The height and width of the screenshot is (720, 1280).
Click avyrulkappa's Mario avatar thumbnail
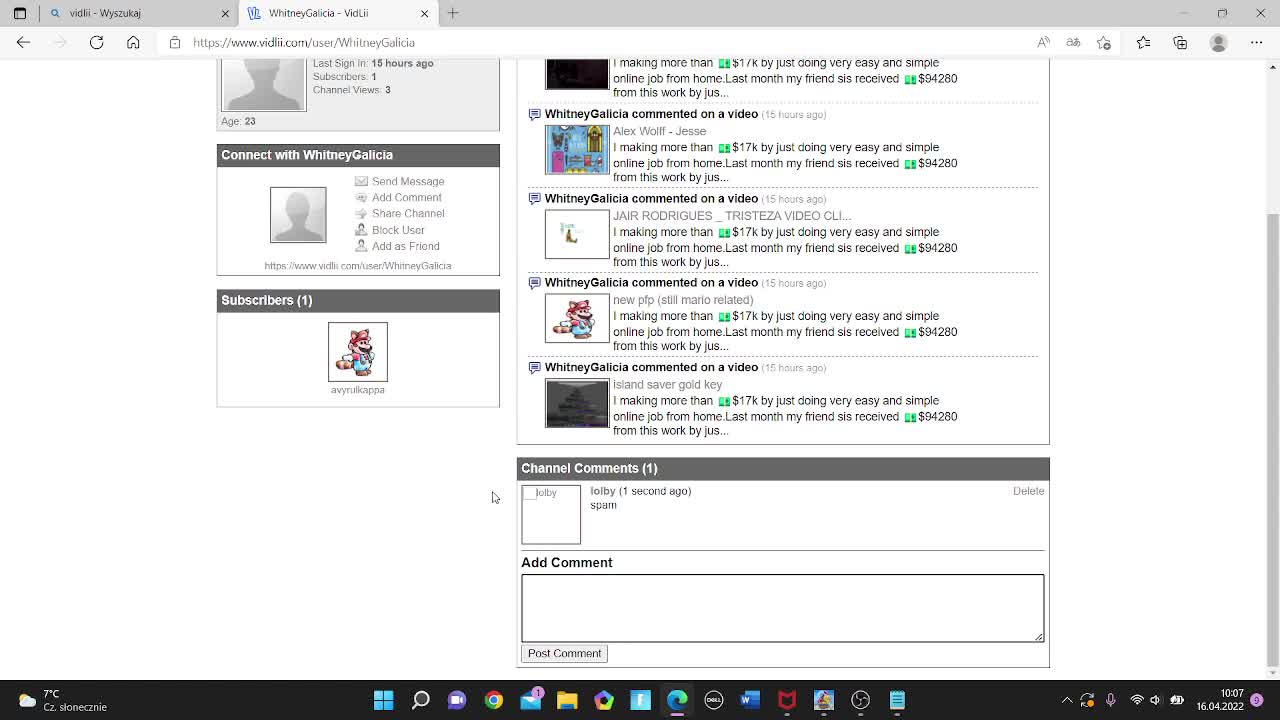[x=358, y=352]
